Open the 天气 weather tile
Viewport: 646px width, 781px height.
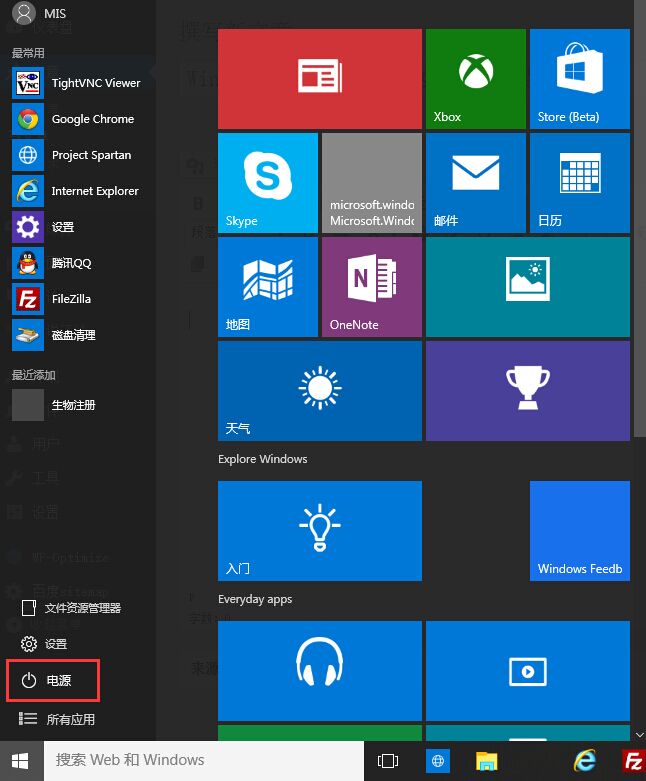tap(320, 391)
